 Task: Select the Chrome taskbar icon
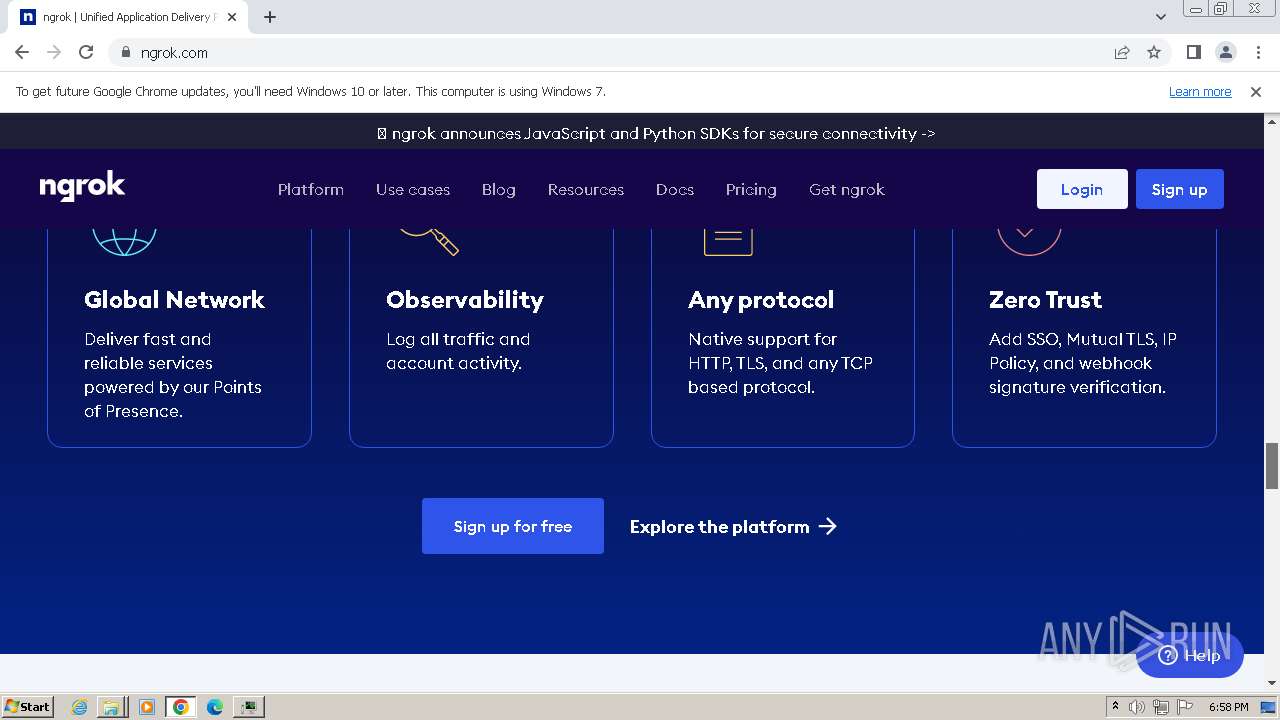(x=180, y=707)
